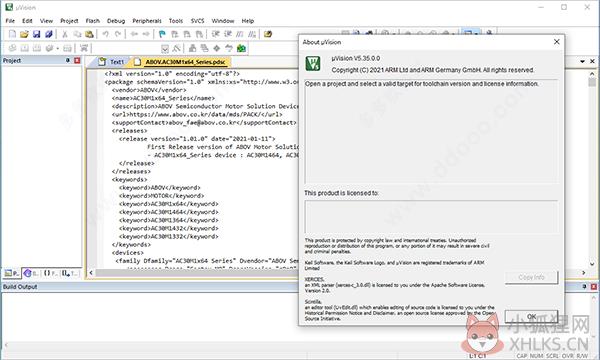Click the Rebuild all target files icon

tap(37, 48)
